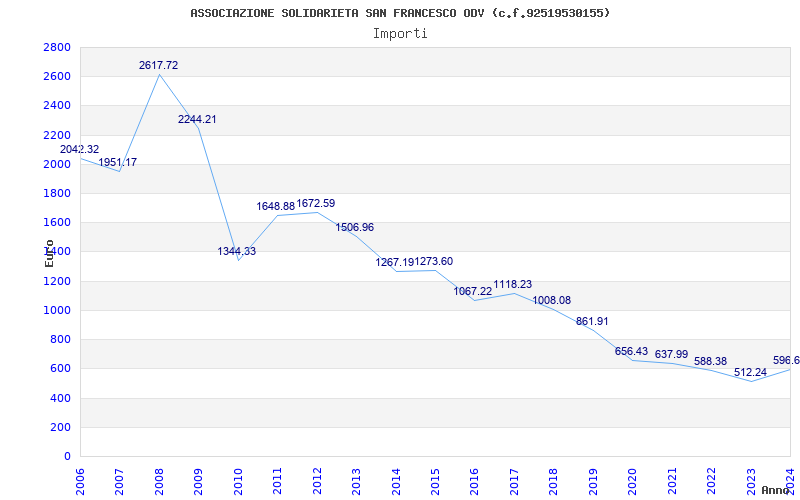Select the 2017 x-axis year label
The width and height of the screenshot is (800, 500).
(x=514, y=482)
